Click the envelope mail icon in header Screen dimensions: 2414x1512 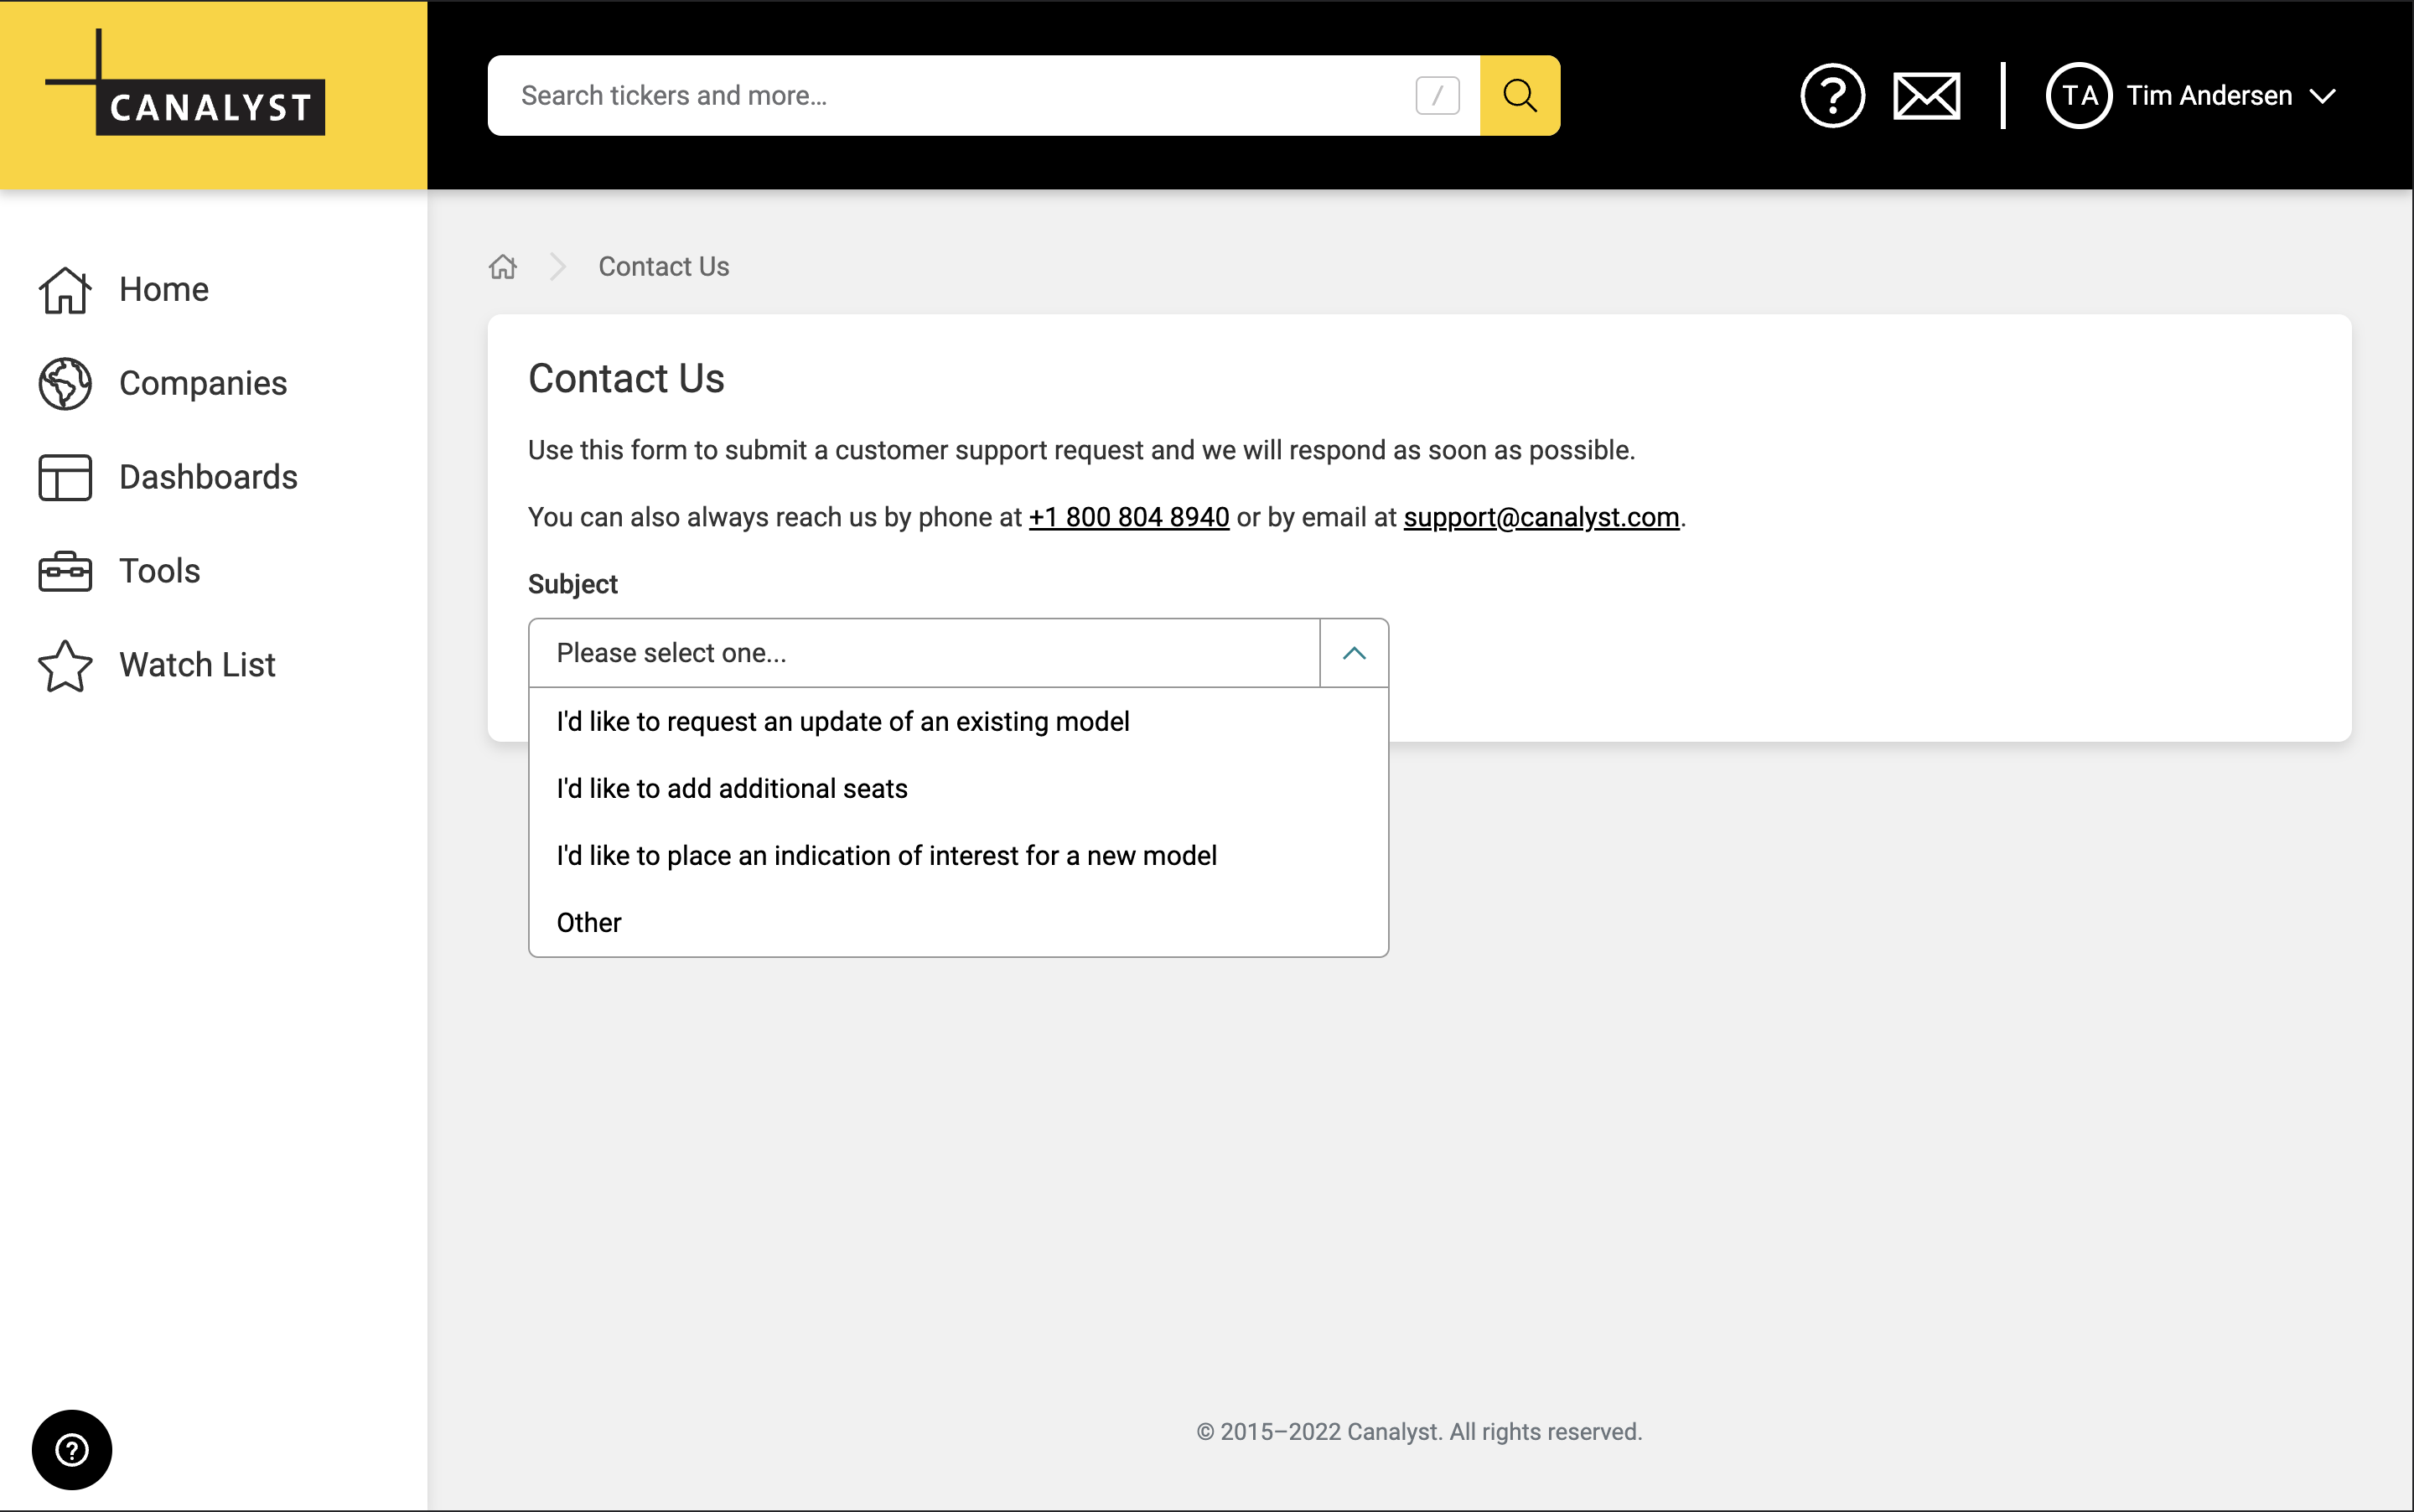point(1926,96)
